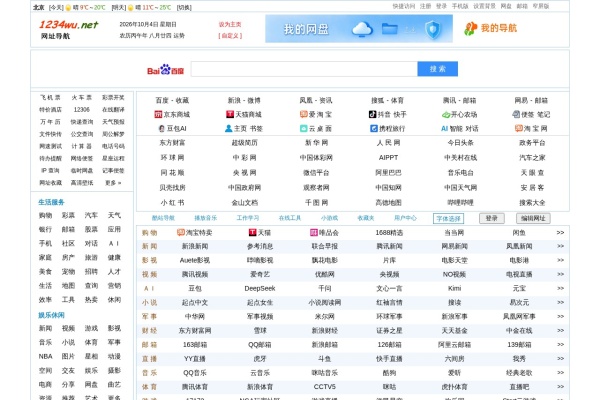Click the blue 搜索 search button
The height and width of the screenshot is (400, 600).
(437, 69)
